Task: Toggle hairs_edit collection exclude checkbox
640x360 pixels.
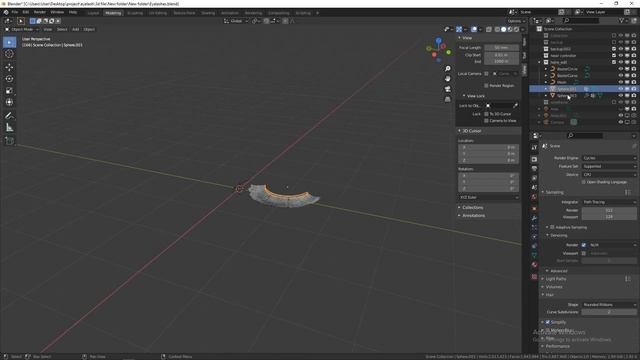Action: [x=614, y=62]
